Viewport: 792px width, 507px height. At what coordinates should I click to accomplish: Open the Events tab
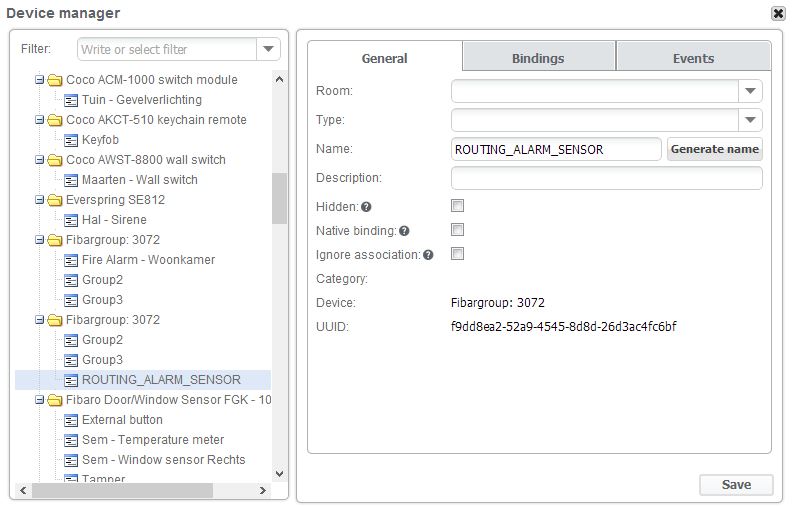coord(693,58)
